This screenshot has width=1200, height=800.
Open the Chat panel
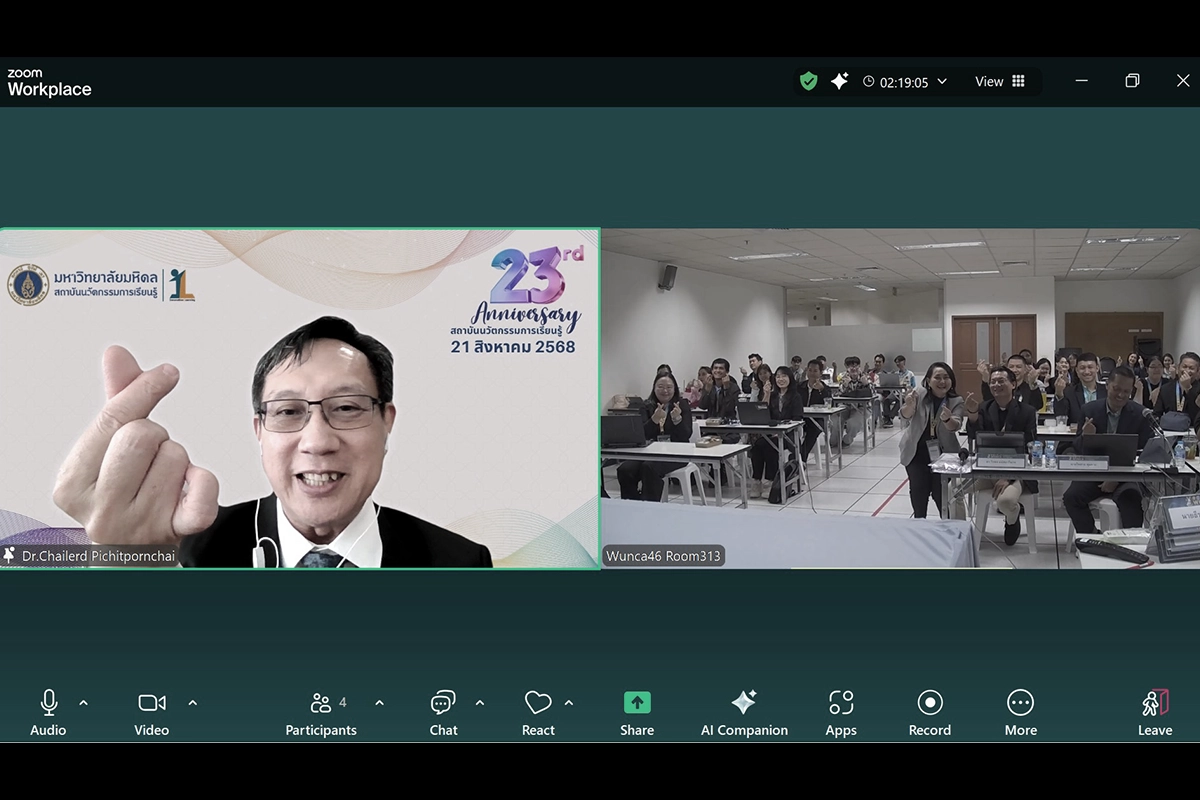tap(443, 713)
